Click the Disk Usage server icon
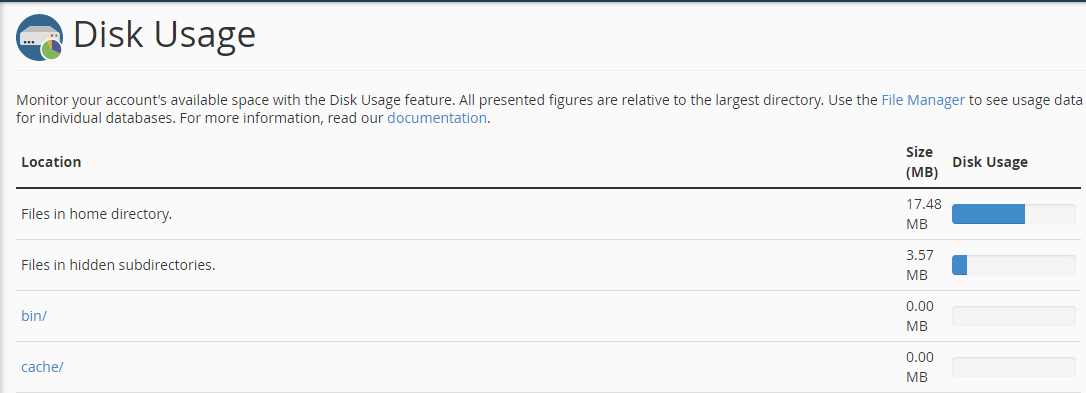 pos(39,37)
